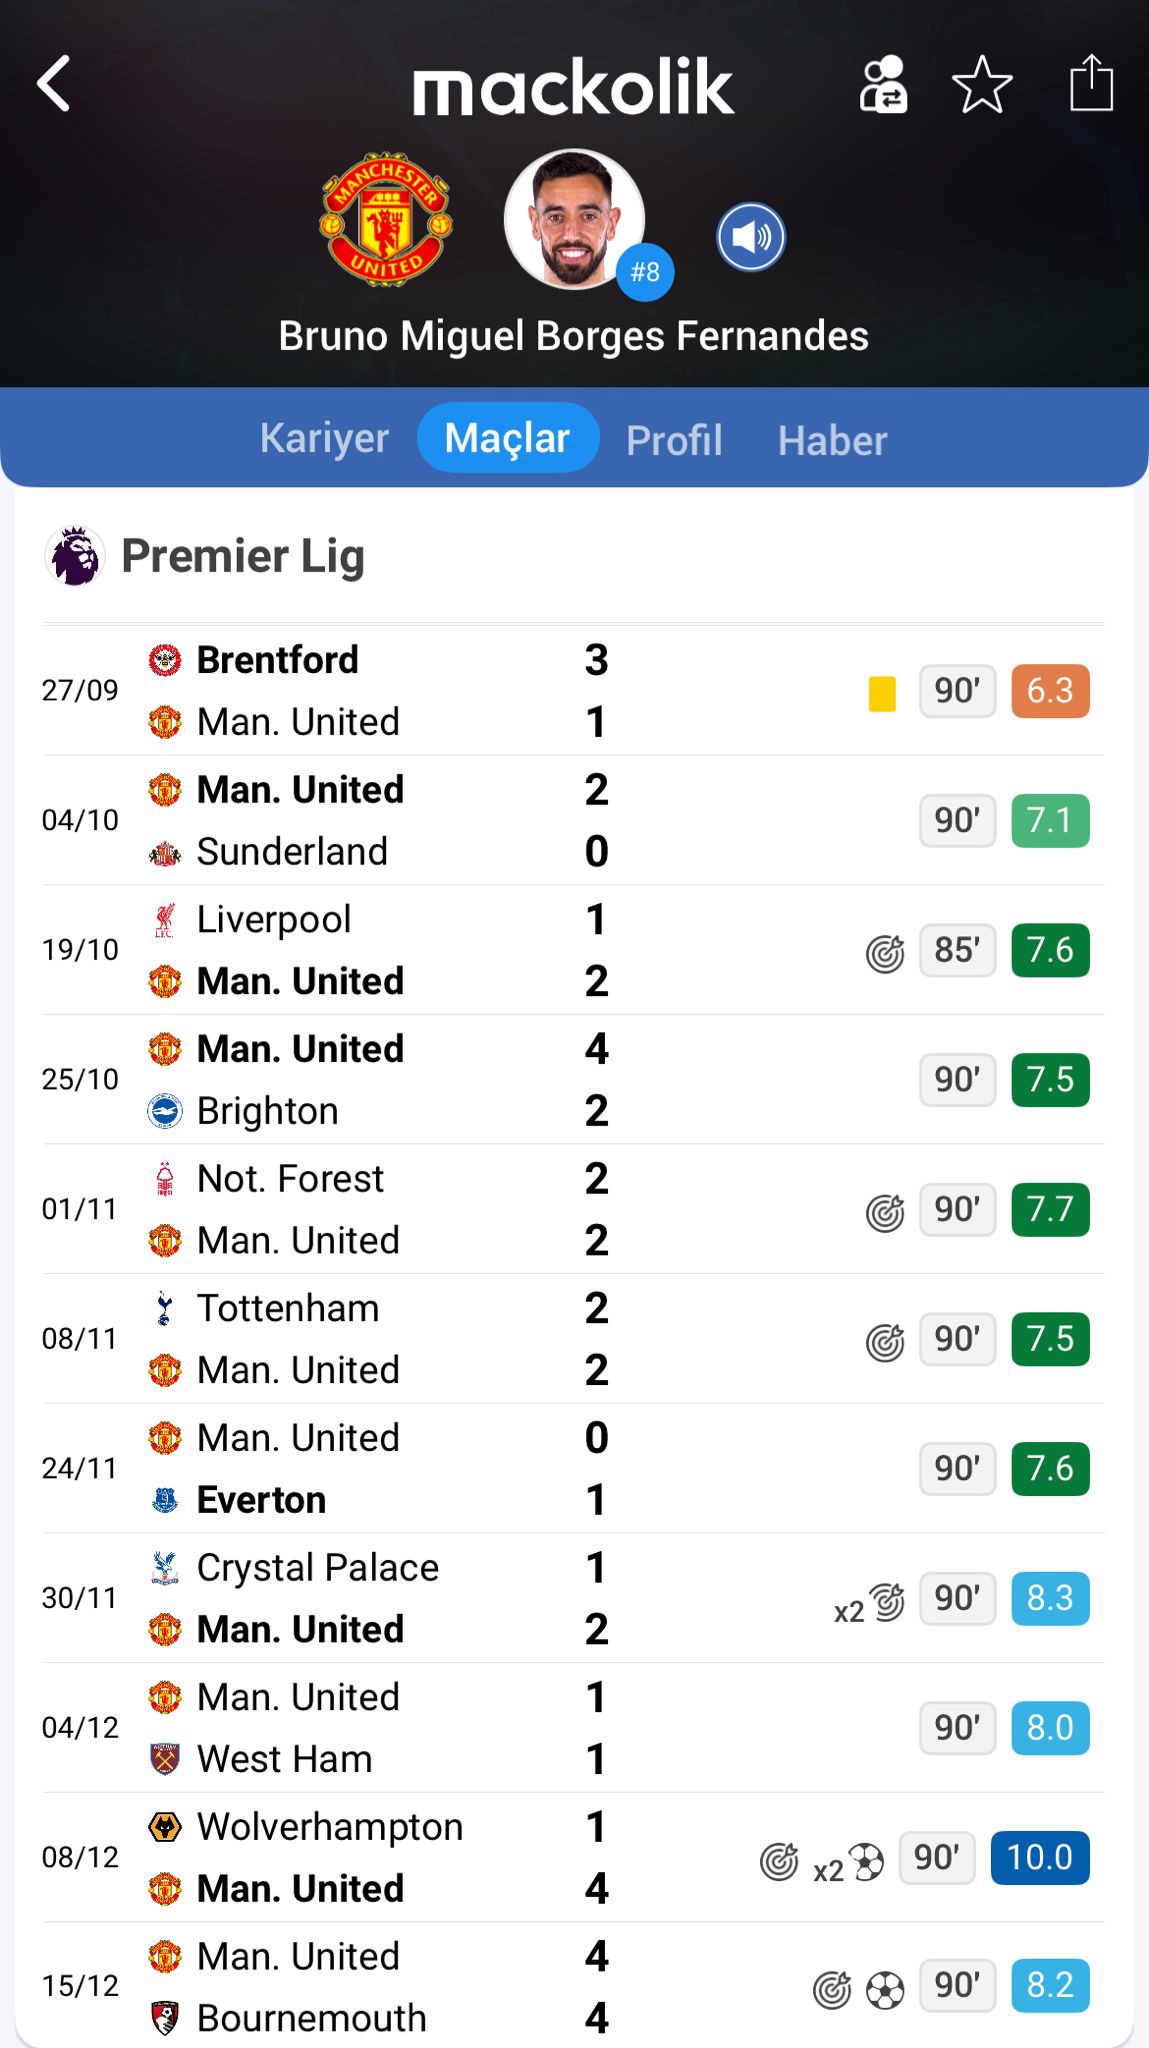
Task: Tap yellow card icon in Brentford match
Action: point(882,693)
